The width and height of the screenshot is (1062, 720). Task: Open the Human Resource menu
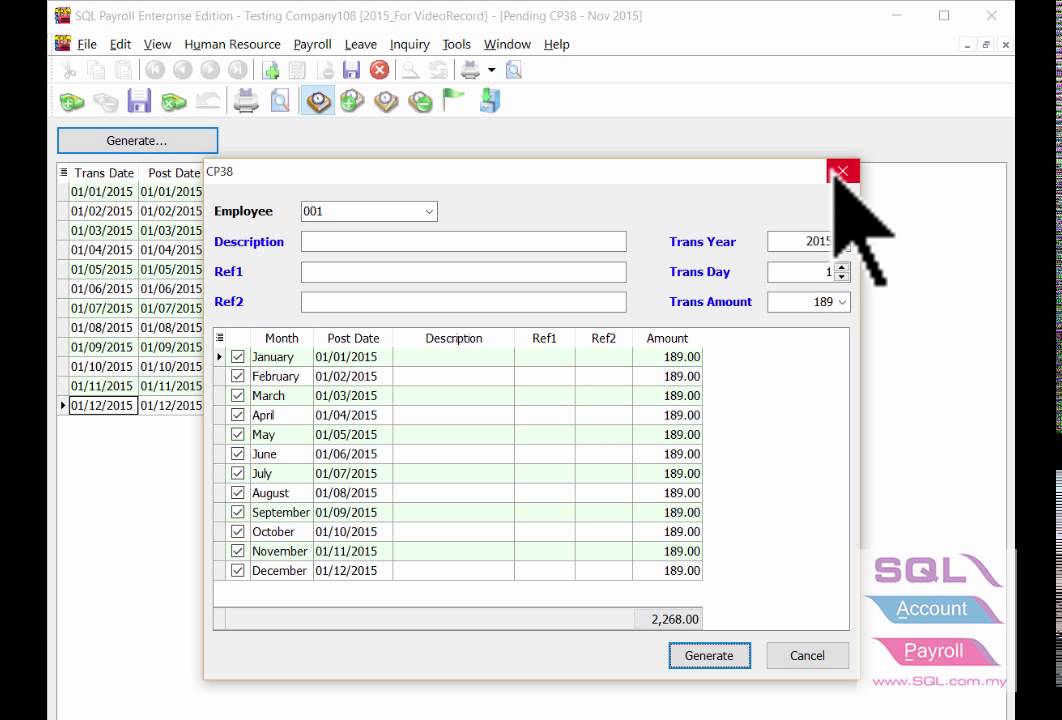pos(232,44)
